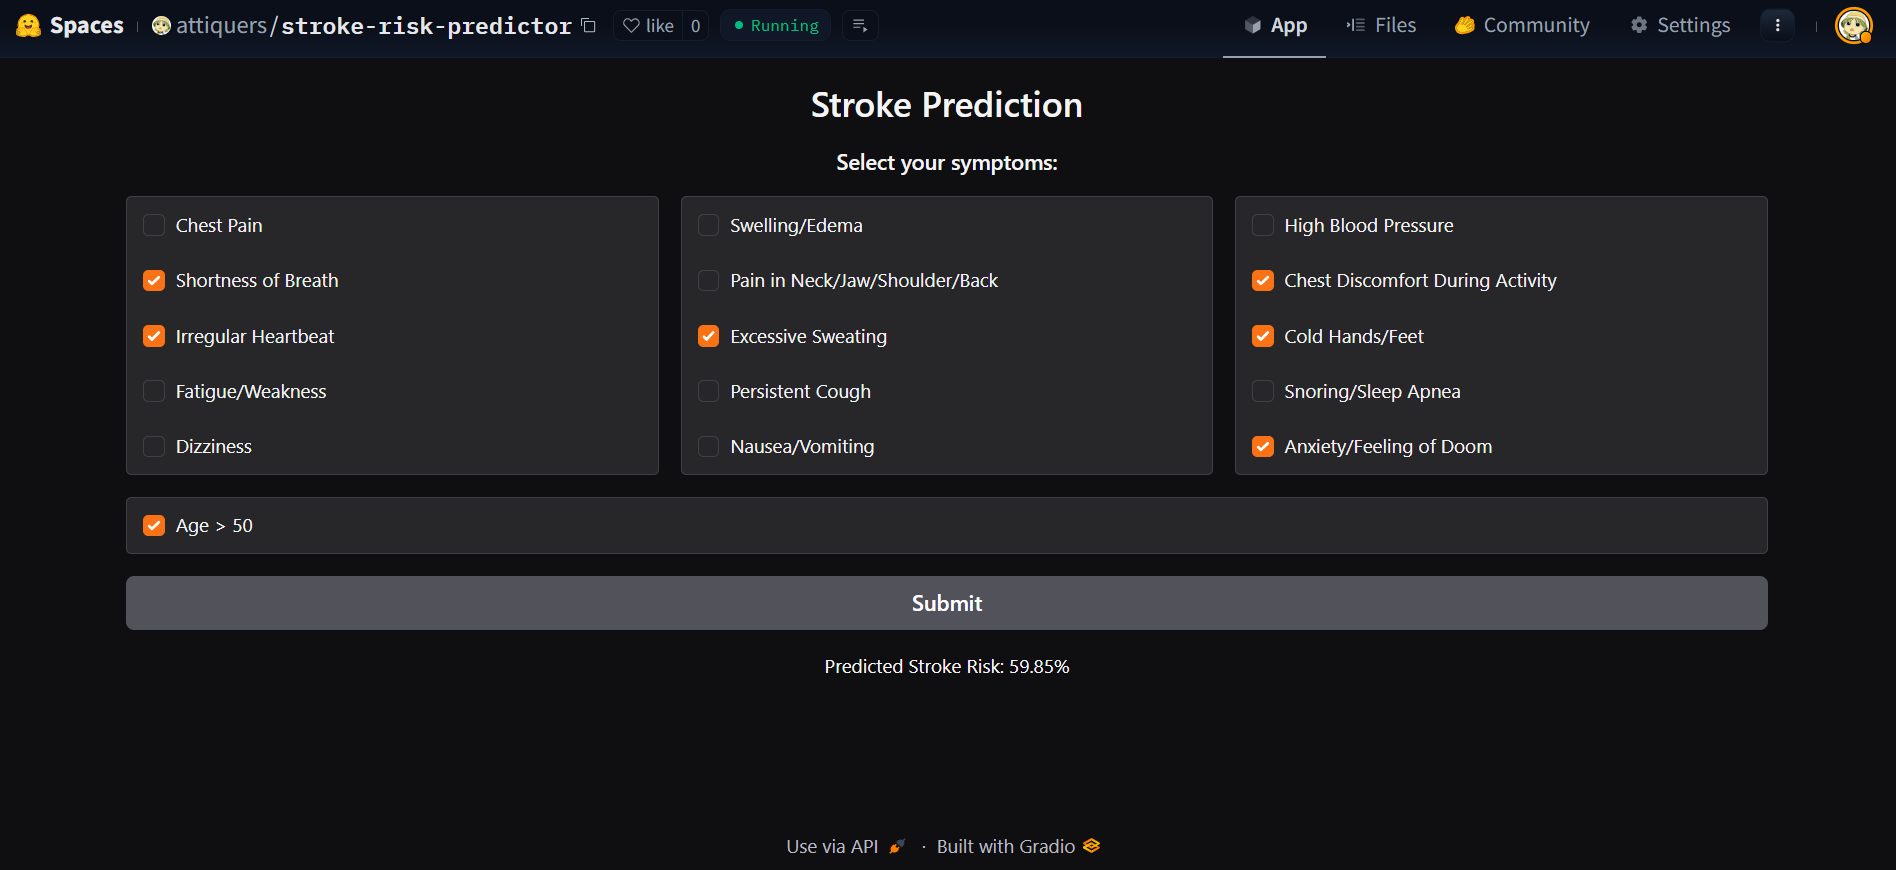This screenshot has width=1896, height=870.
Task: Open the user profile avatar menu
Action: (x=1853, y=26)
